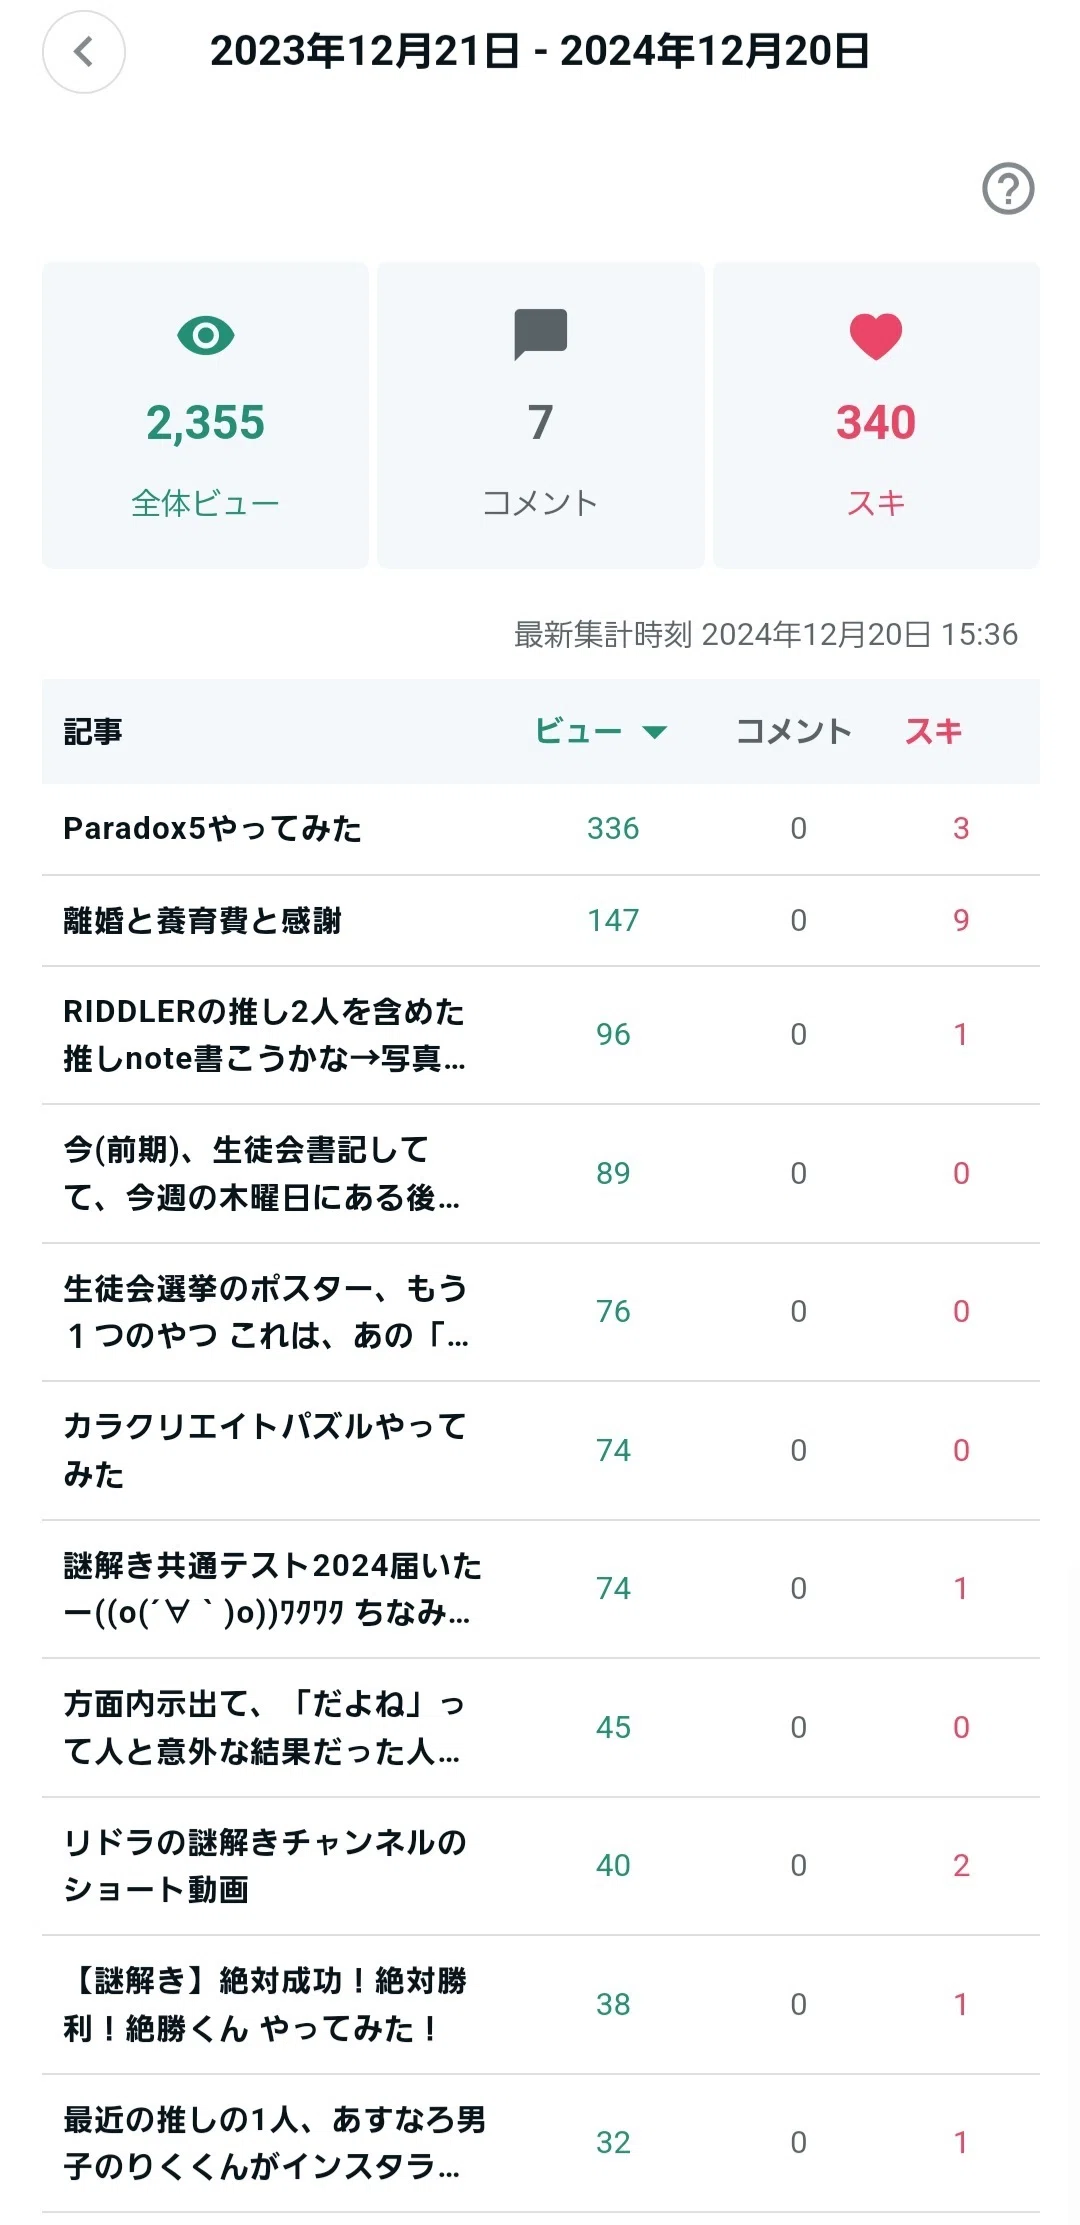Open the help question mark icon

[x=1008, y=188]
